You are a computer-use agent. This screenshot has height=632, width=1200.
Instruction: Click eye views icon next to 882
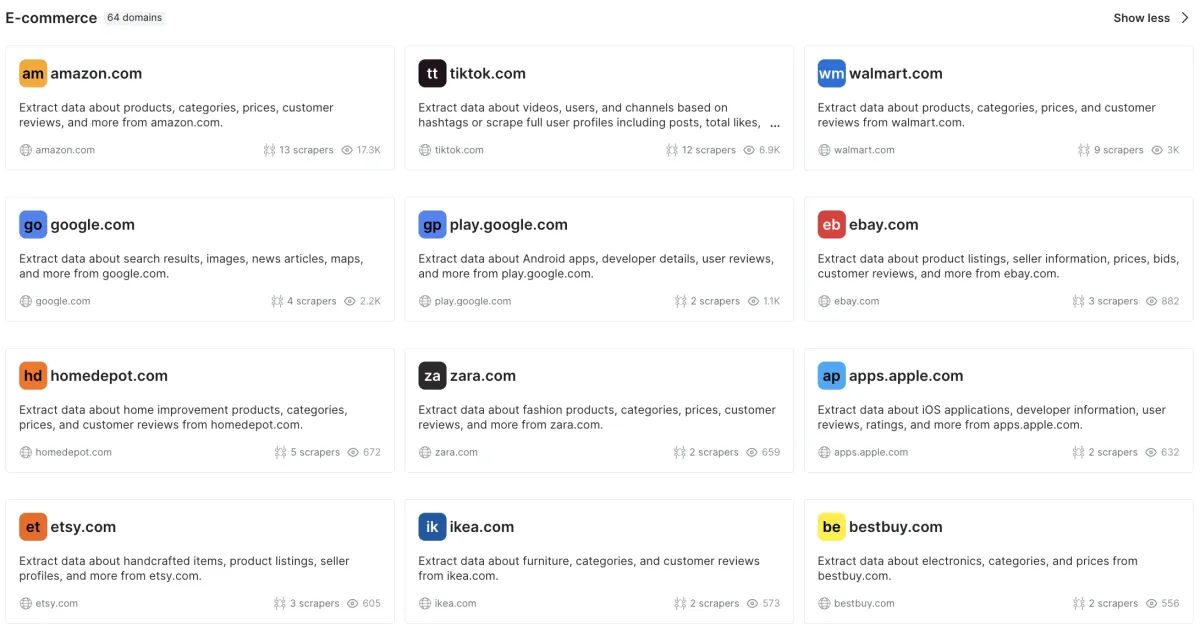(x=1151, y=301)
